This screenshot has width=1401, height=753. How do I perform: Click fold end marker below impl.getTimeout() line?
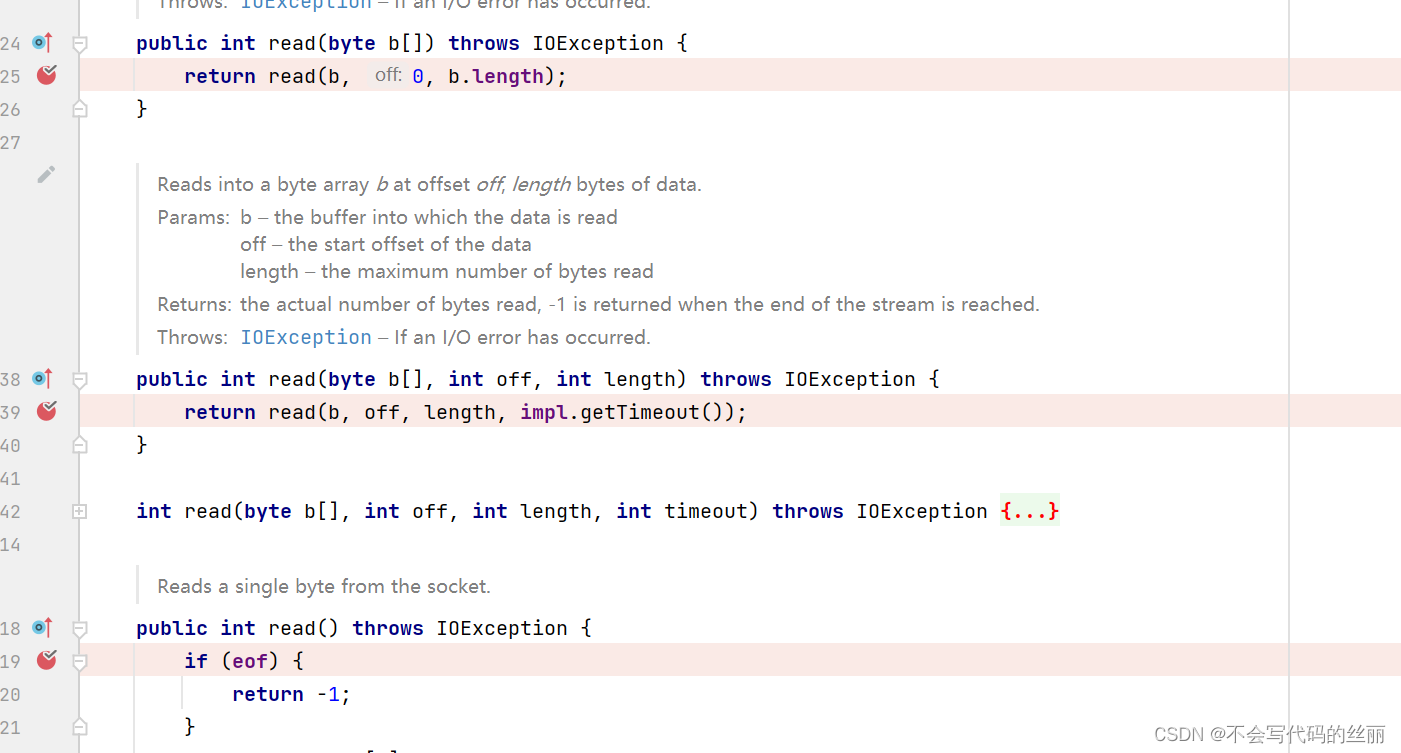point(80,445)
